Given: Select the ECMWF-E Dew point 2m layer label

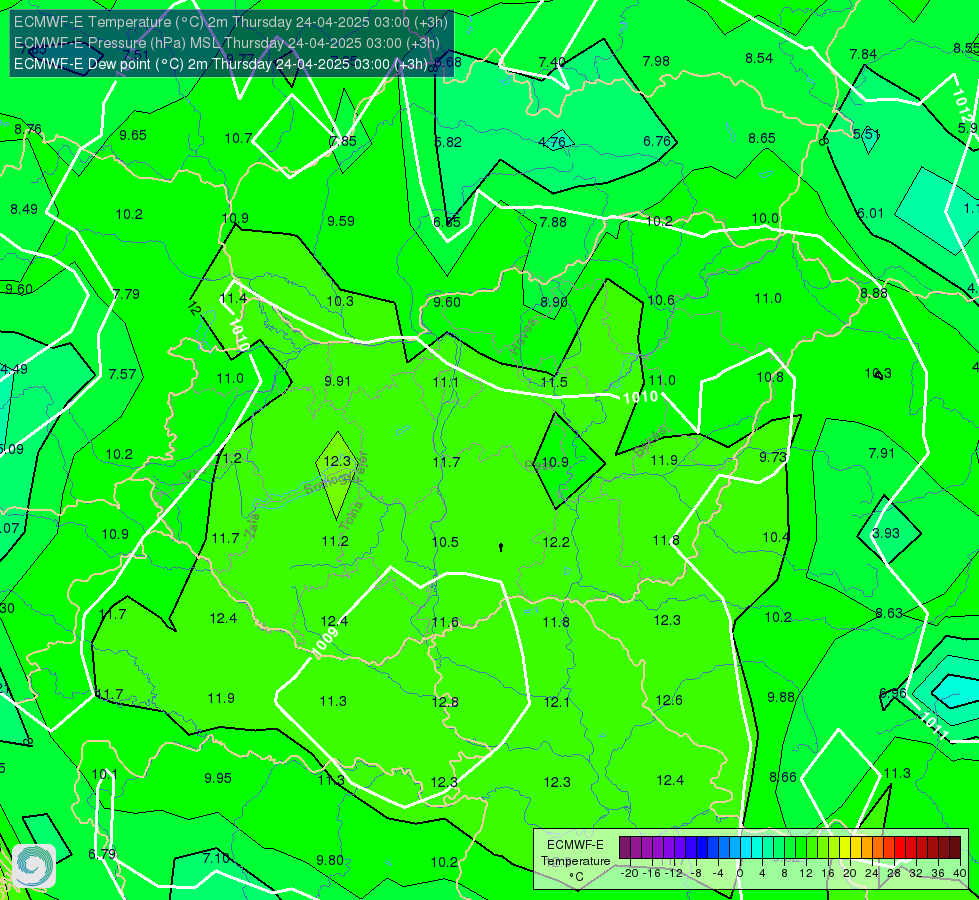Looking at the screenshot, I should pos(221,64).
